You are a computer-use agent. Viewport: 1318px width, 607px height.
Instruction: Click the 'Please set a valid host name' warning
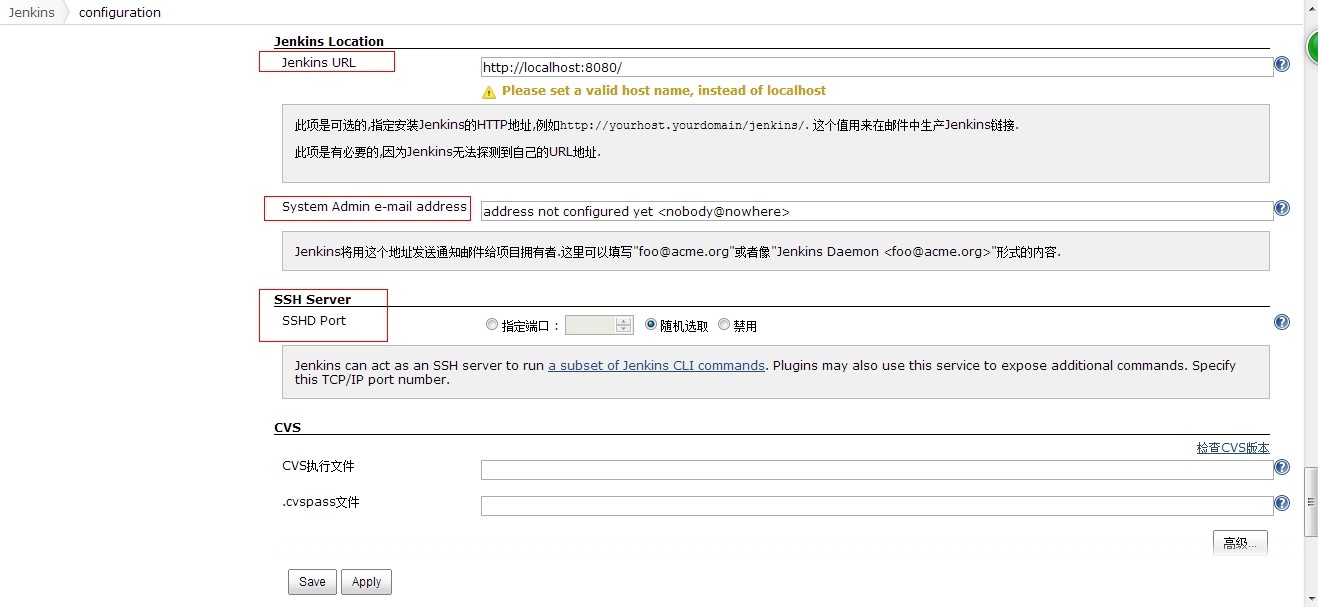click(x=664, y=91)
